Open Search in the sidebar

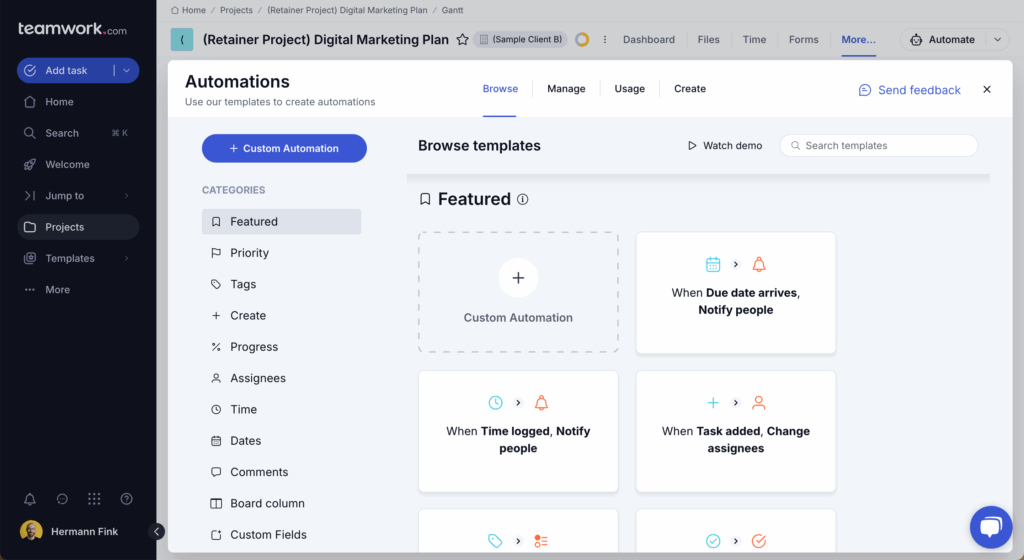(x=61, y=133)
